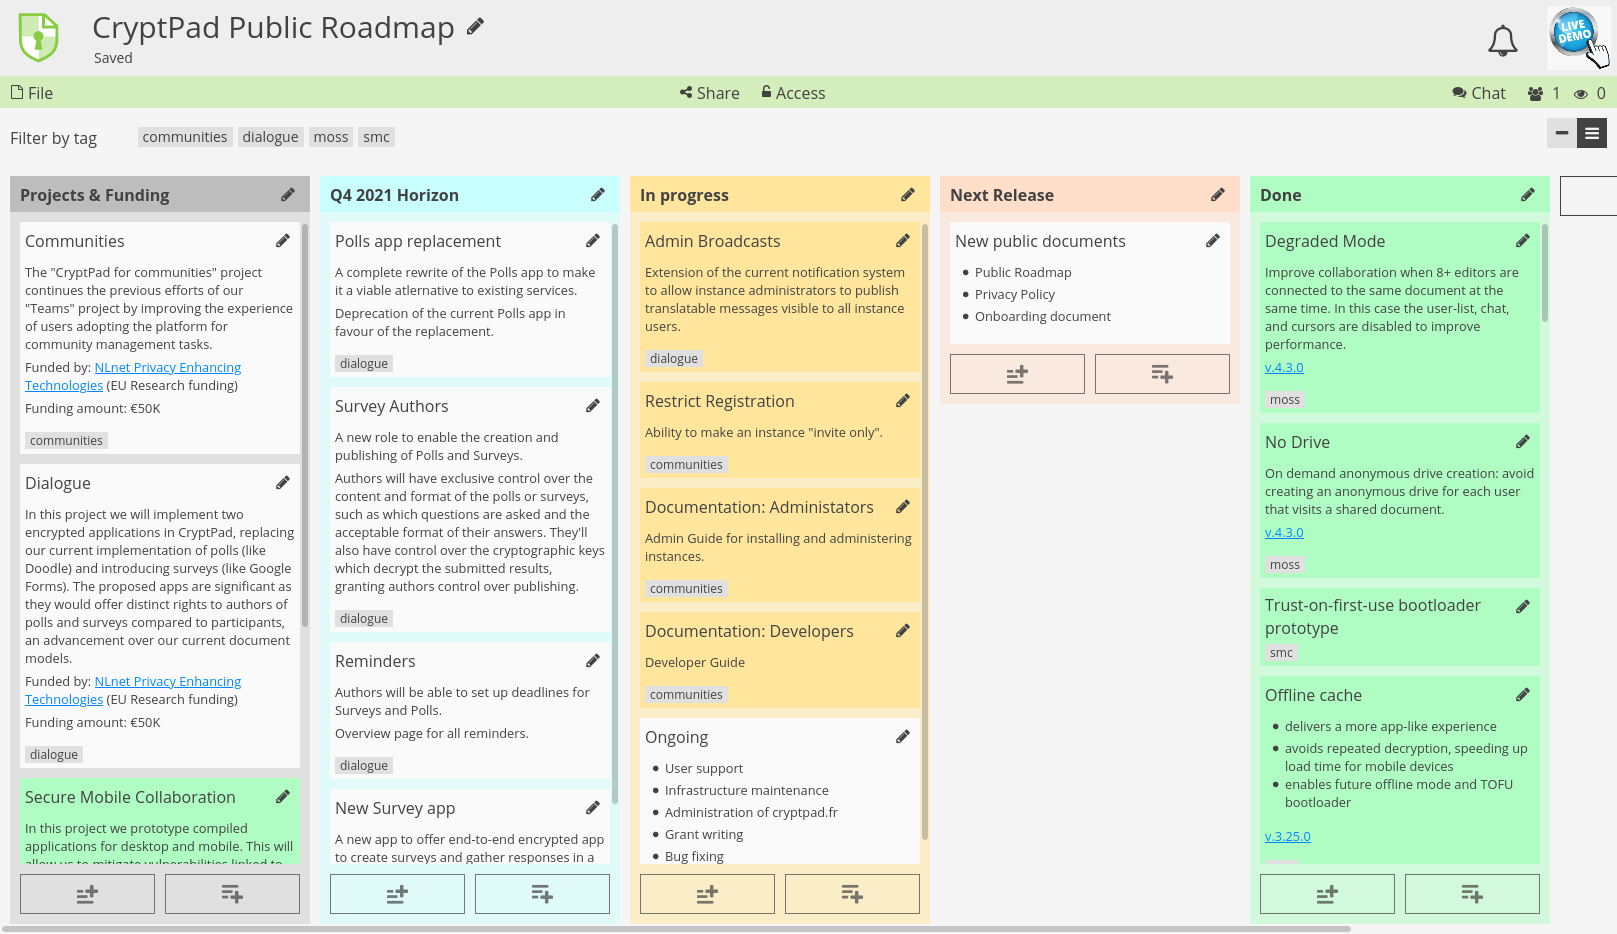
Task: Add card to top of Next Release
Action: 1017,374
